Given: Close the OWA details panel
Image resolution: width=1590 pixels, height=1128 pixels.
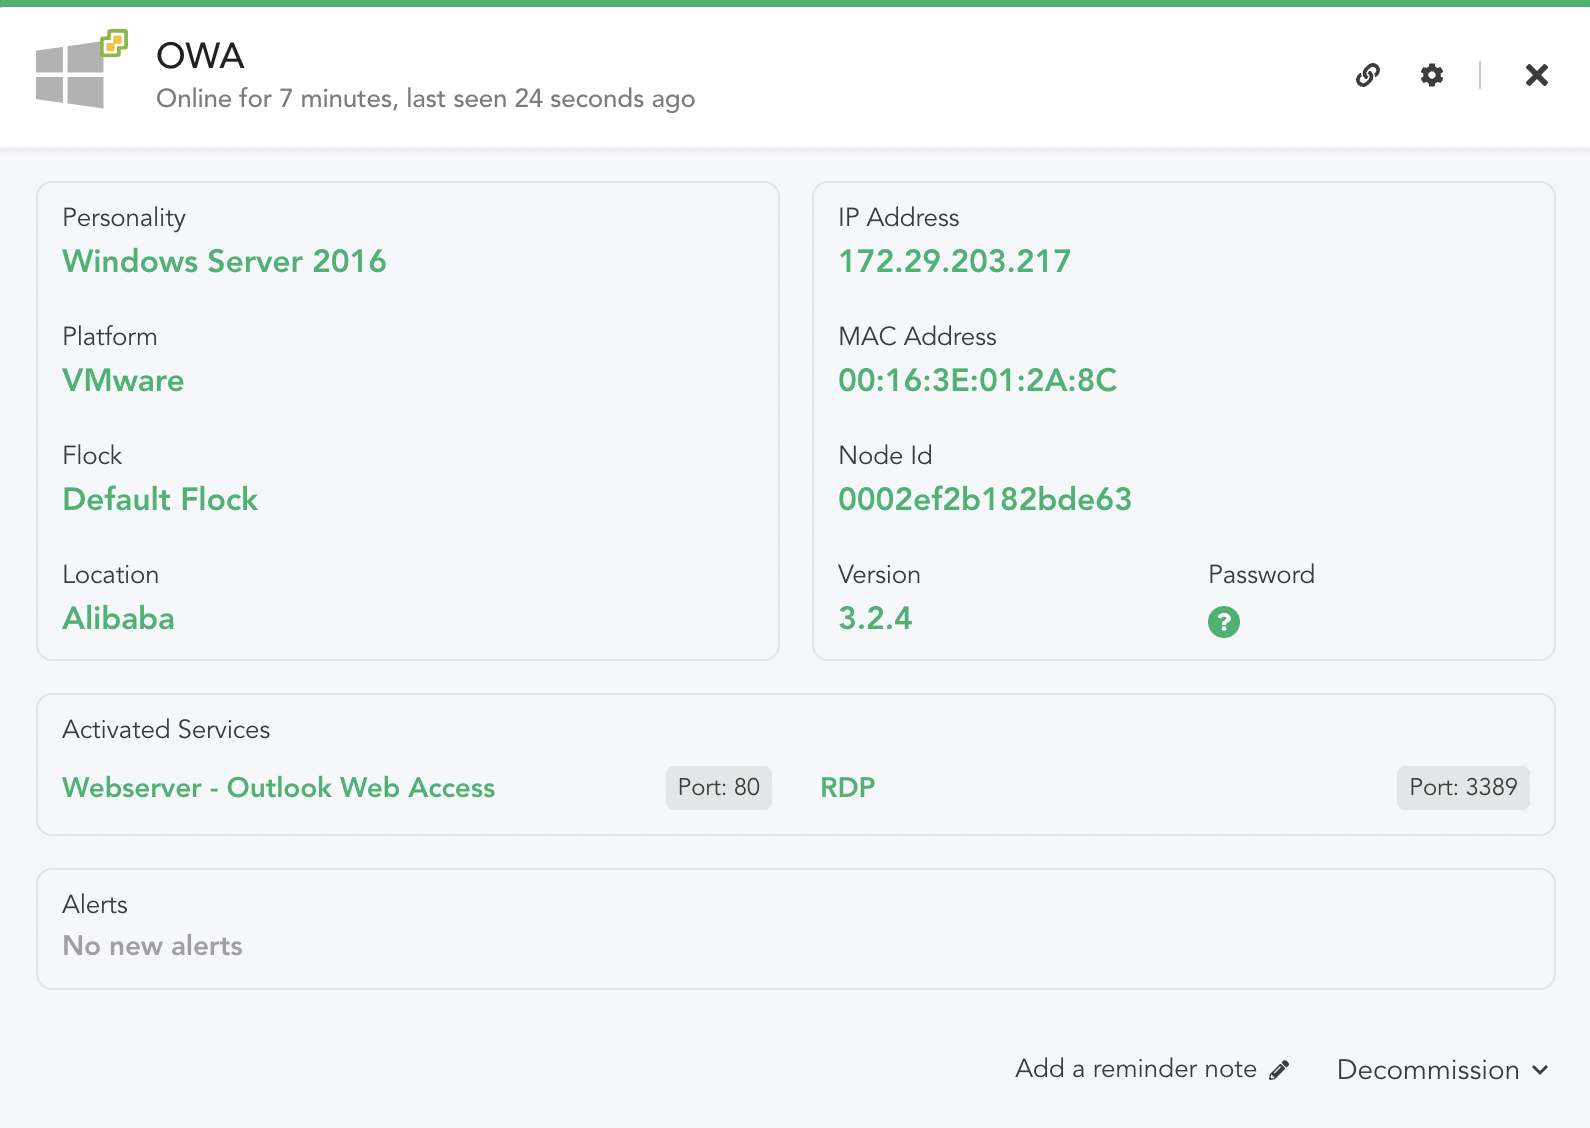Looking at the screenshot, I should pyautogui.click(x=1537, y=75).
